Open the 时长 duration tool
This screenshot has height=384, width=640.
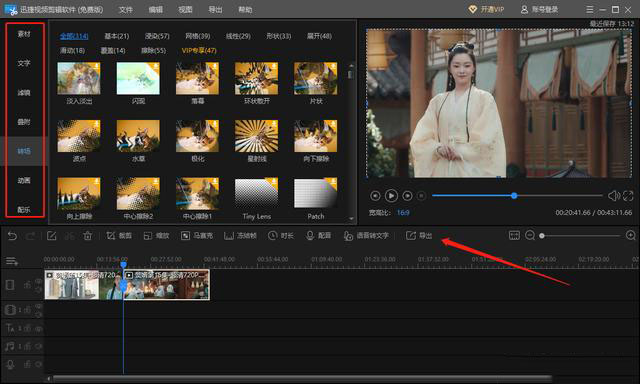click(x=281, y=236)
